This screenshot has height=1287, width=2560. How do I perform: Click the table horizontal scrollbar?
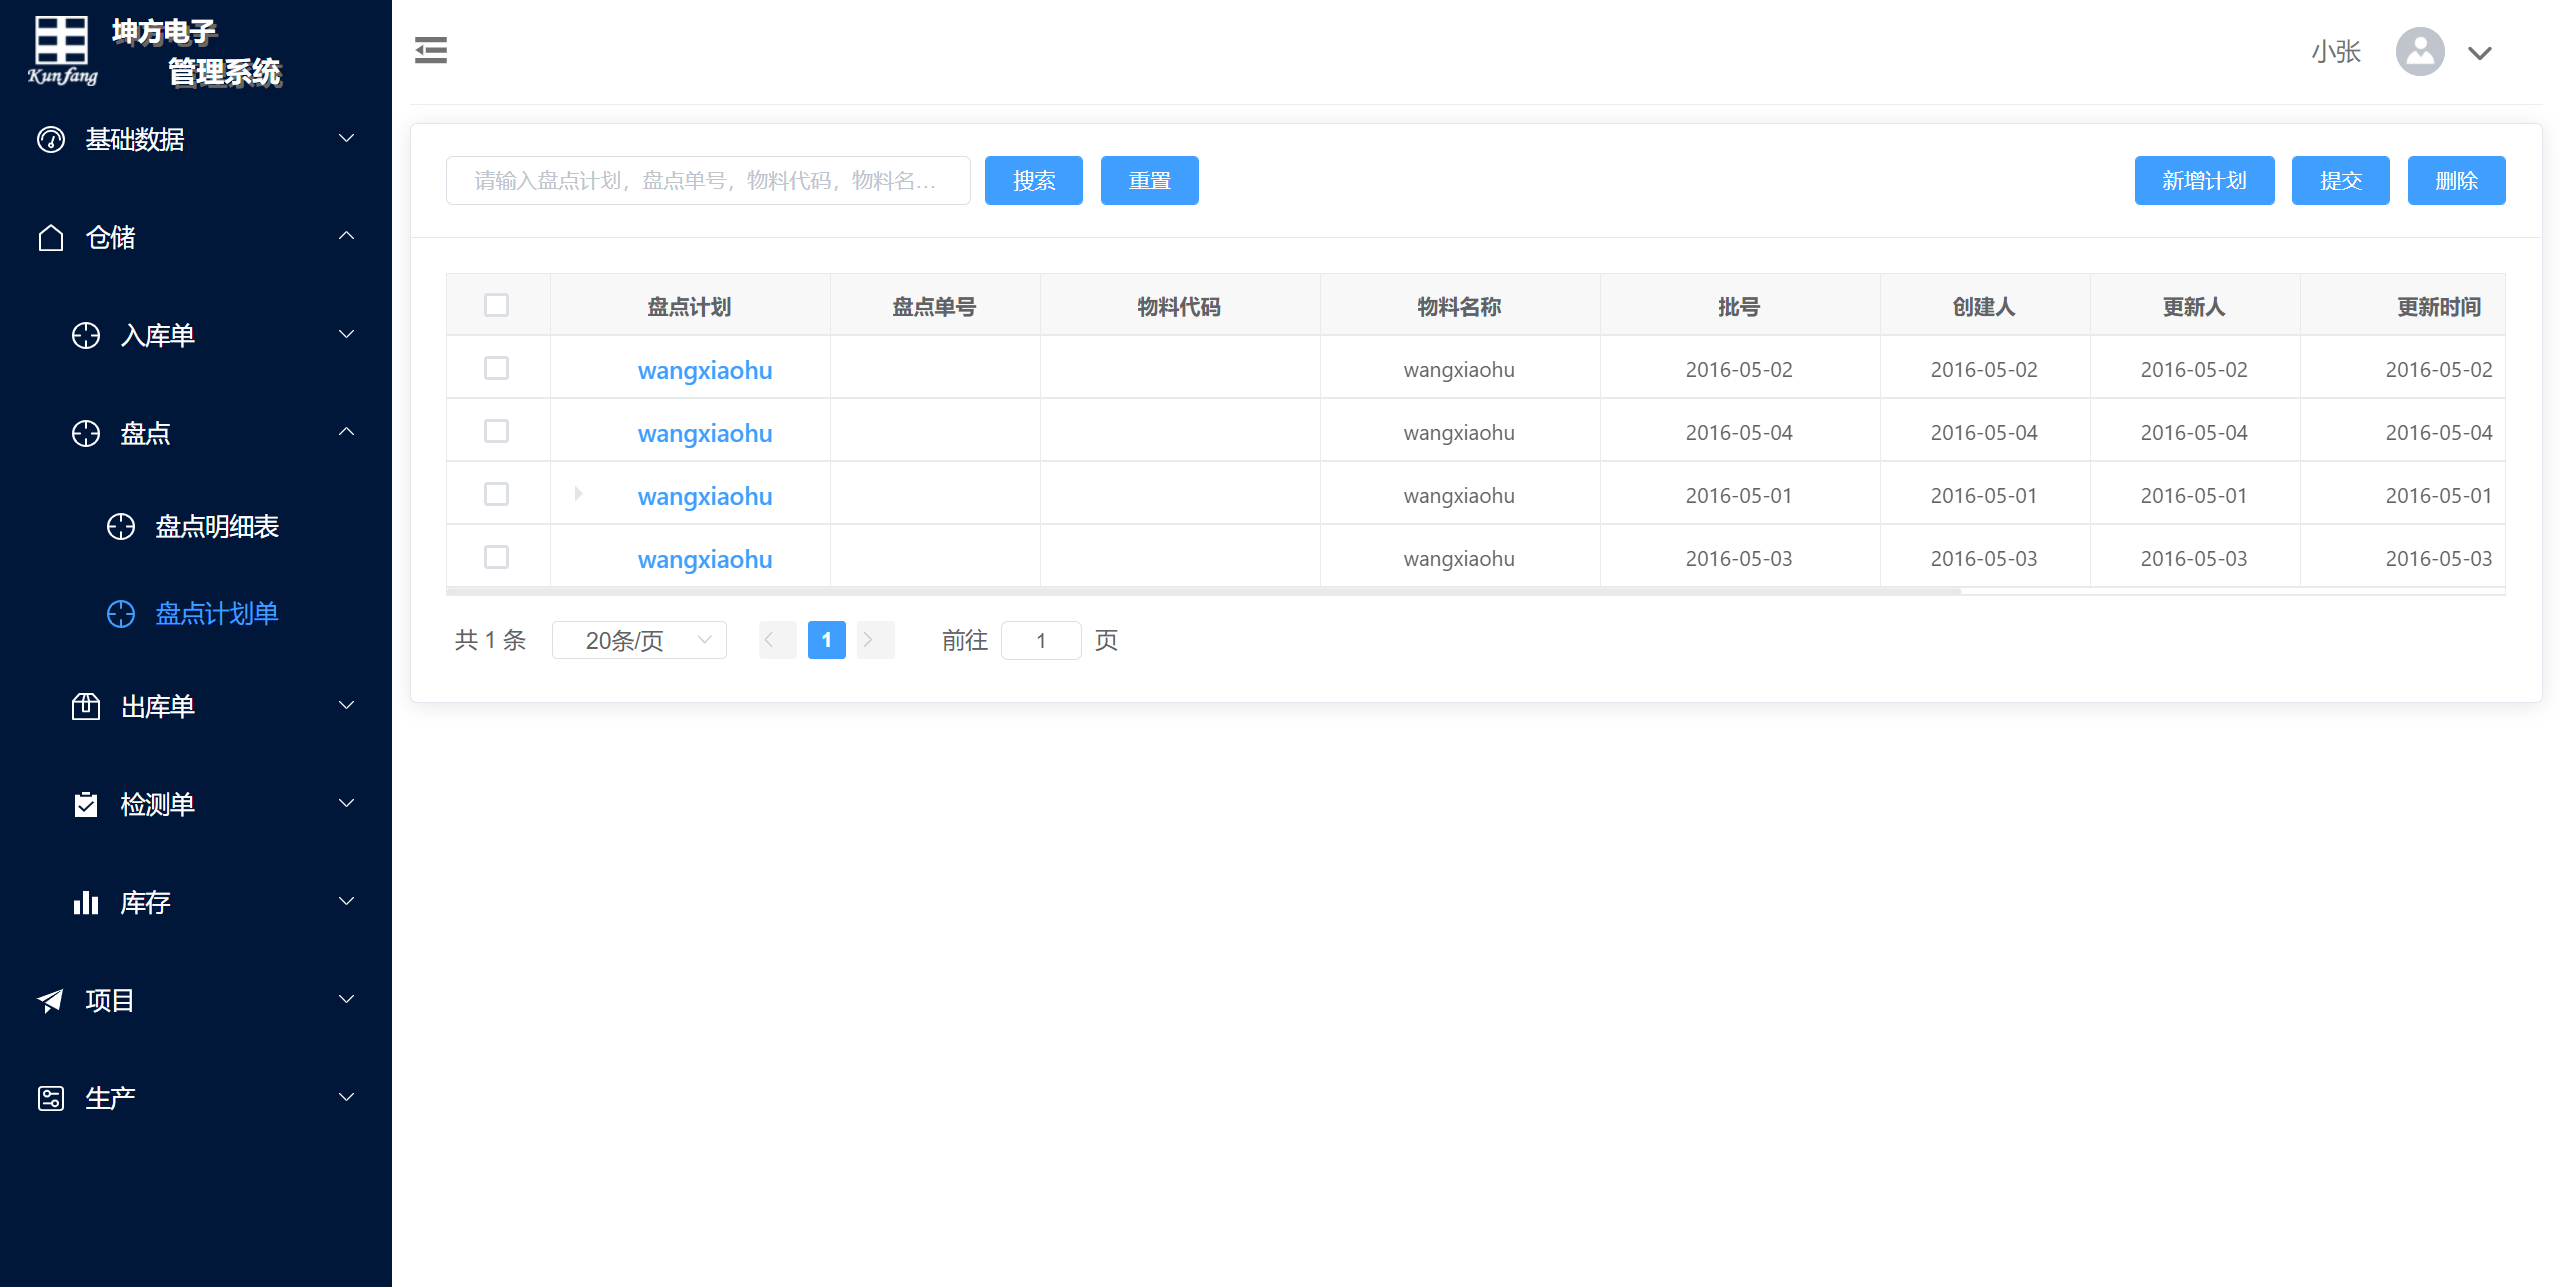click(x=1204, y=591)
